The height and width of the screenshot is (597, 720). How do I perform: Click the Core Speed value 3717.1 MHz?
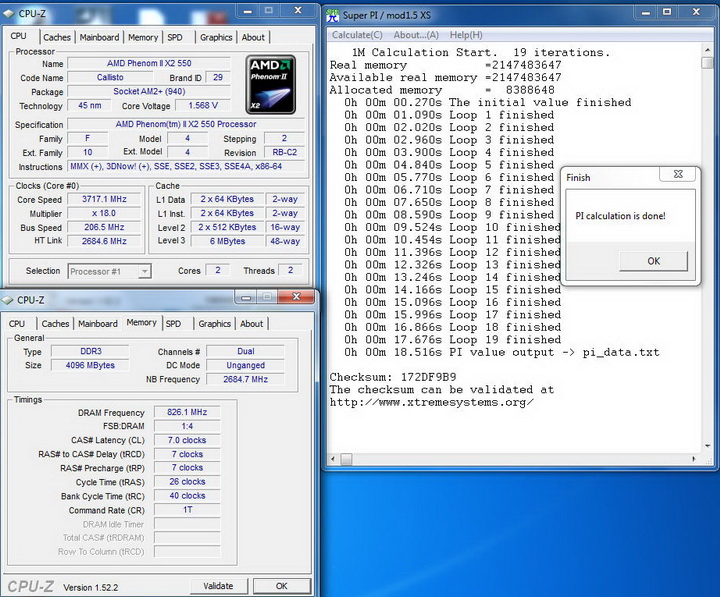tap(104, 199)
